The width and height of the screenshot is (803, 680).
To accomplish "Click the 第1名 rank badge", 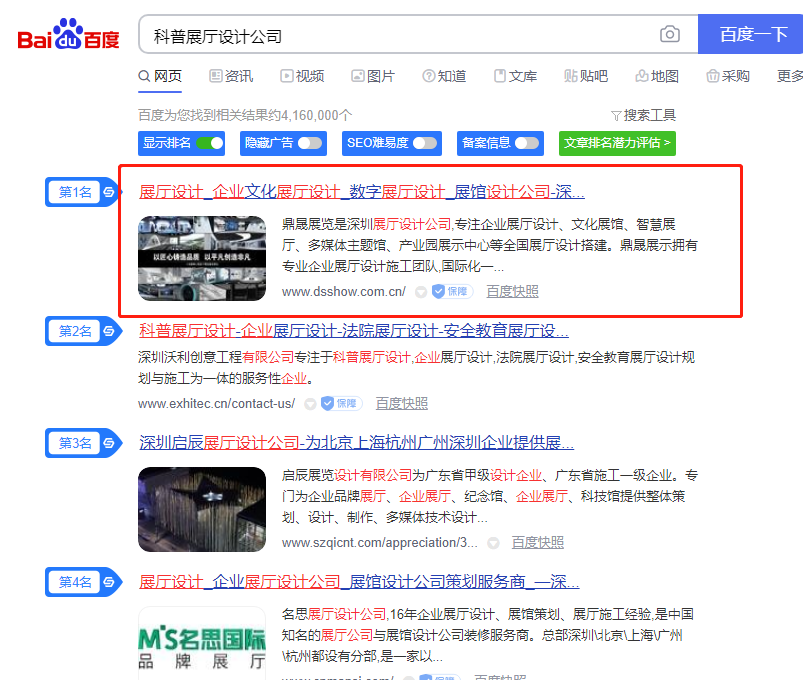I will pos(75,192).
